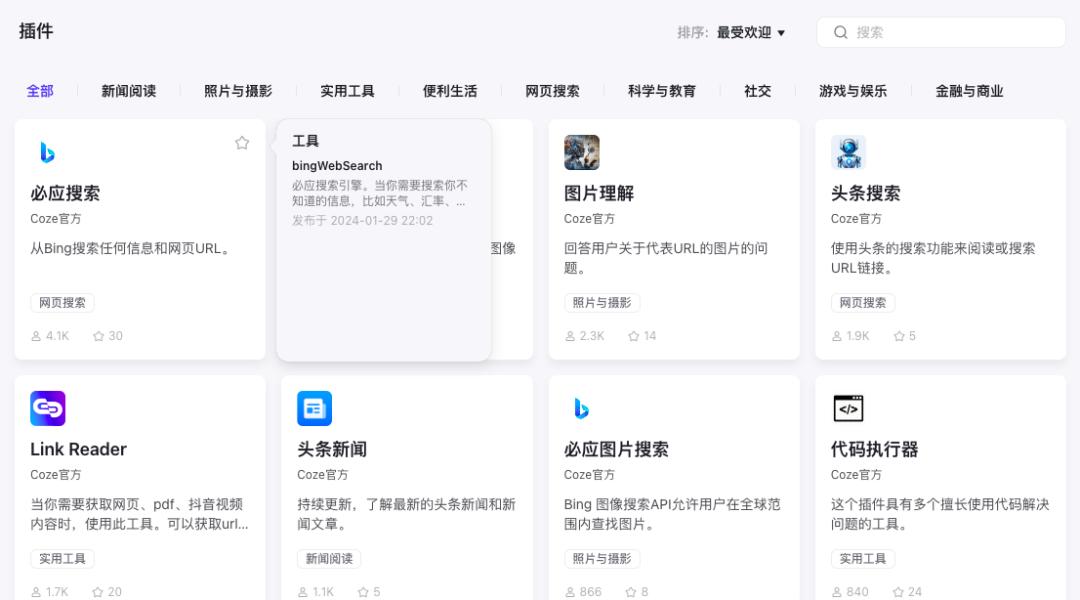Open the 图片理解 plugin title

click(599, 194)
